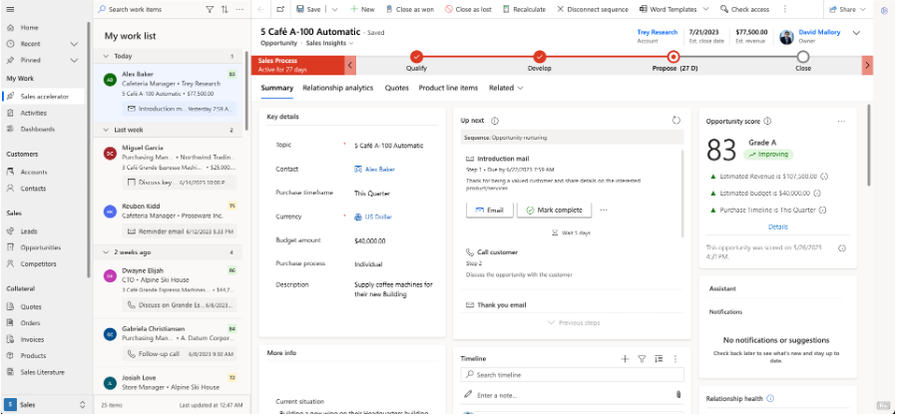Open Timeline more options vertical dots
897x416 pixels.
pos(675,359)
